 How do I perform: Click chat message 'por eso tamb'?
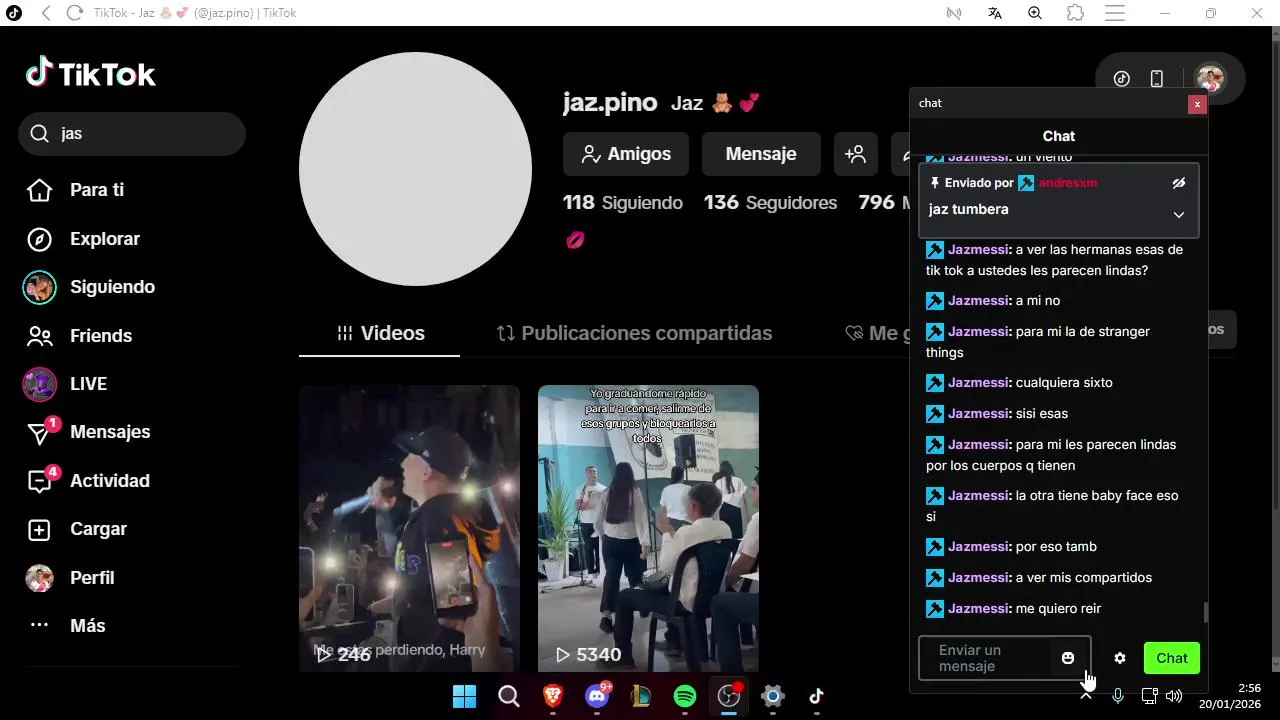(1056, 547)
